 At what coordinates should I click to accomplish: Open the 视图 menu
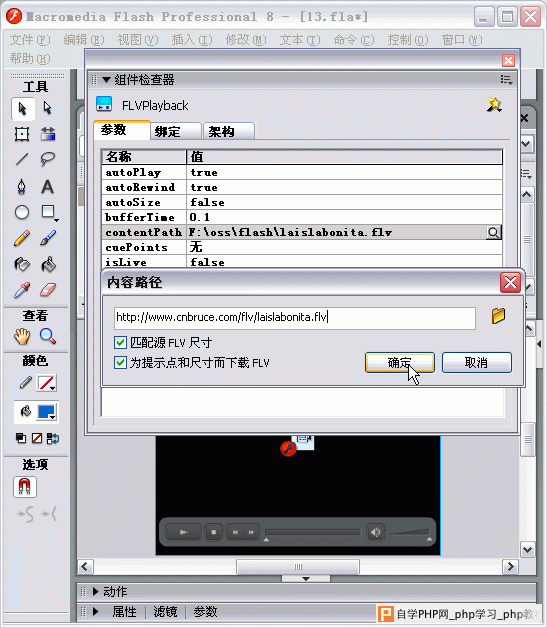[138, 40]
